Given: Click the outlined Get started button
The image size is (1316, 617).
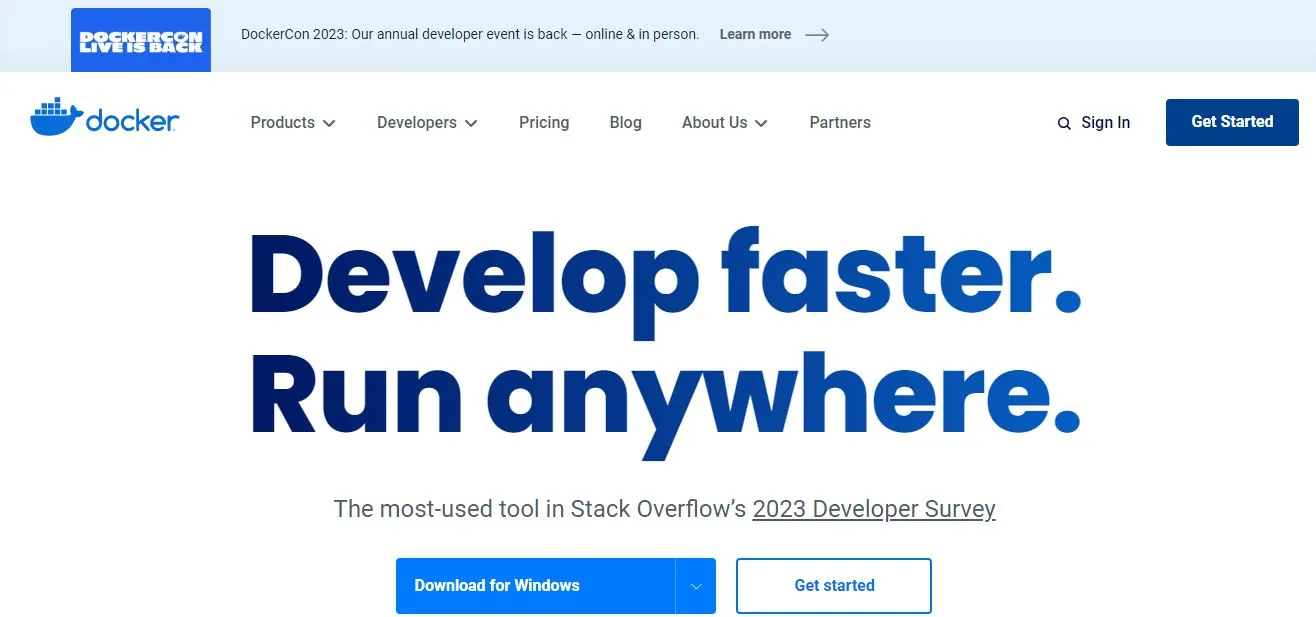Looking at the screenshot, I should [x=834, y=586].
